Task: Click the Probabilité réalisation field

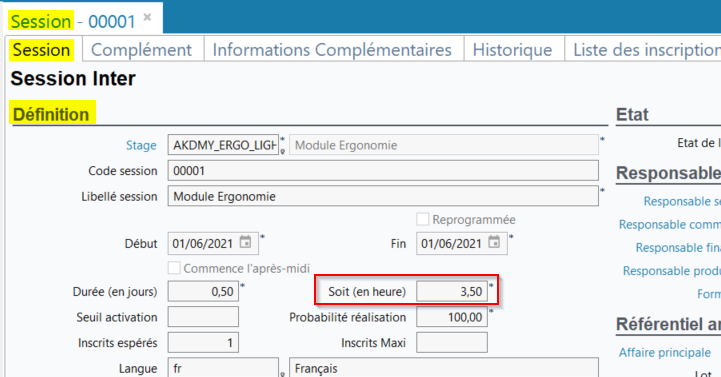Action: [x=452, y=317]
